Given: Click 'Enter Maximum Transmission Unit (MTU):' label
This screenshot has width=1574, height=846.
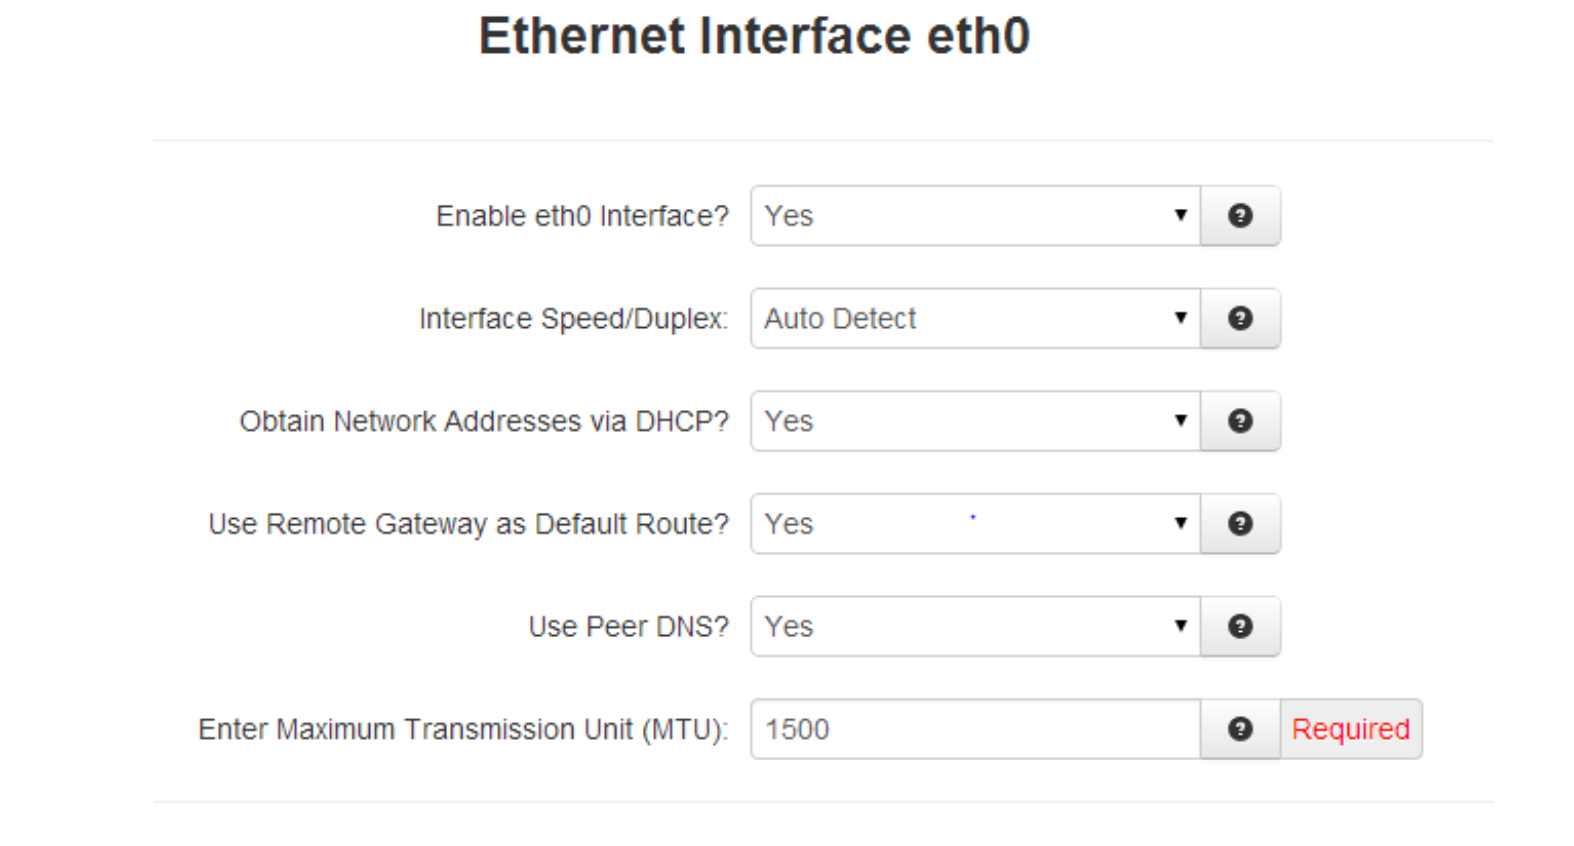Looking at the screenshot, I should pos(464,730).
